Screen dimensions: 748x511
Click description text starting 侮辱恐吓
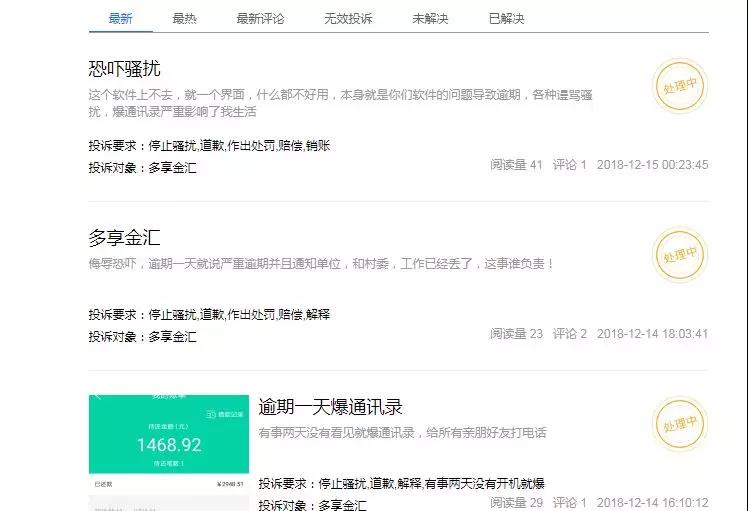coord(321,263)
